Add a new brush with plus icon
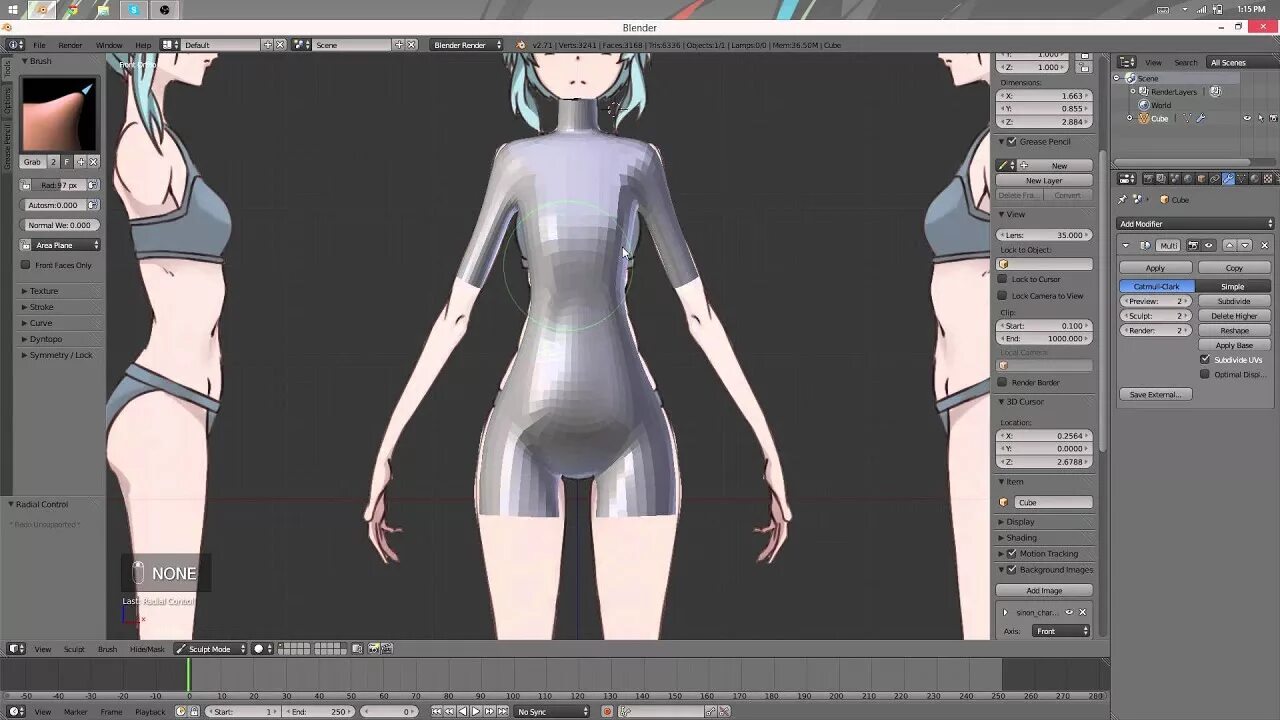Screen dimensions: 1280x720 tap(81, 161)
